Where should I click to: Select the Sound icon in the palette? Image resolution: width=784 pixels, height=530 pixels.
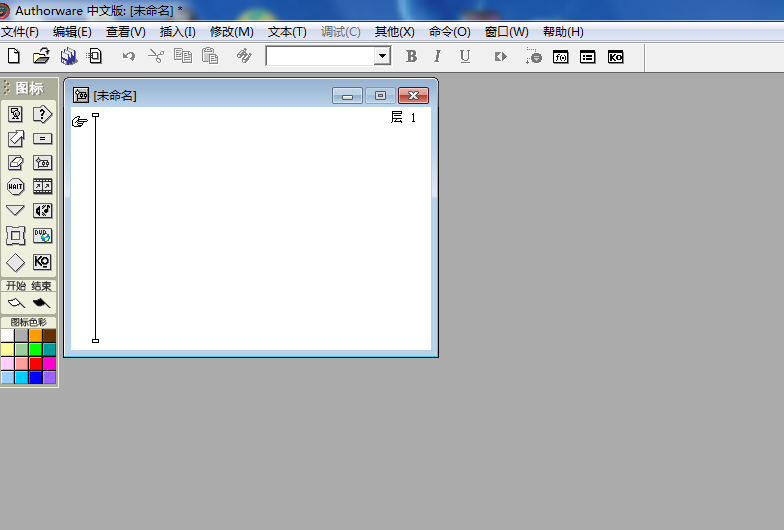click(42, 210)
